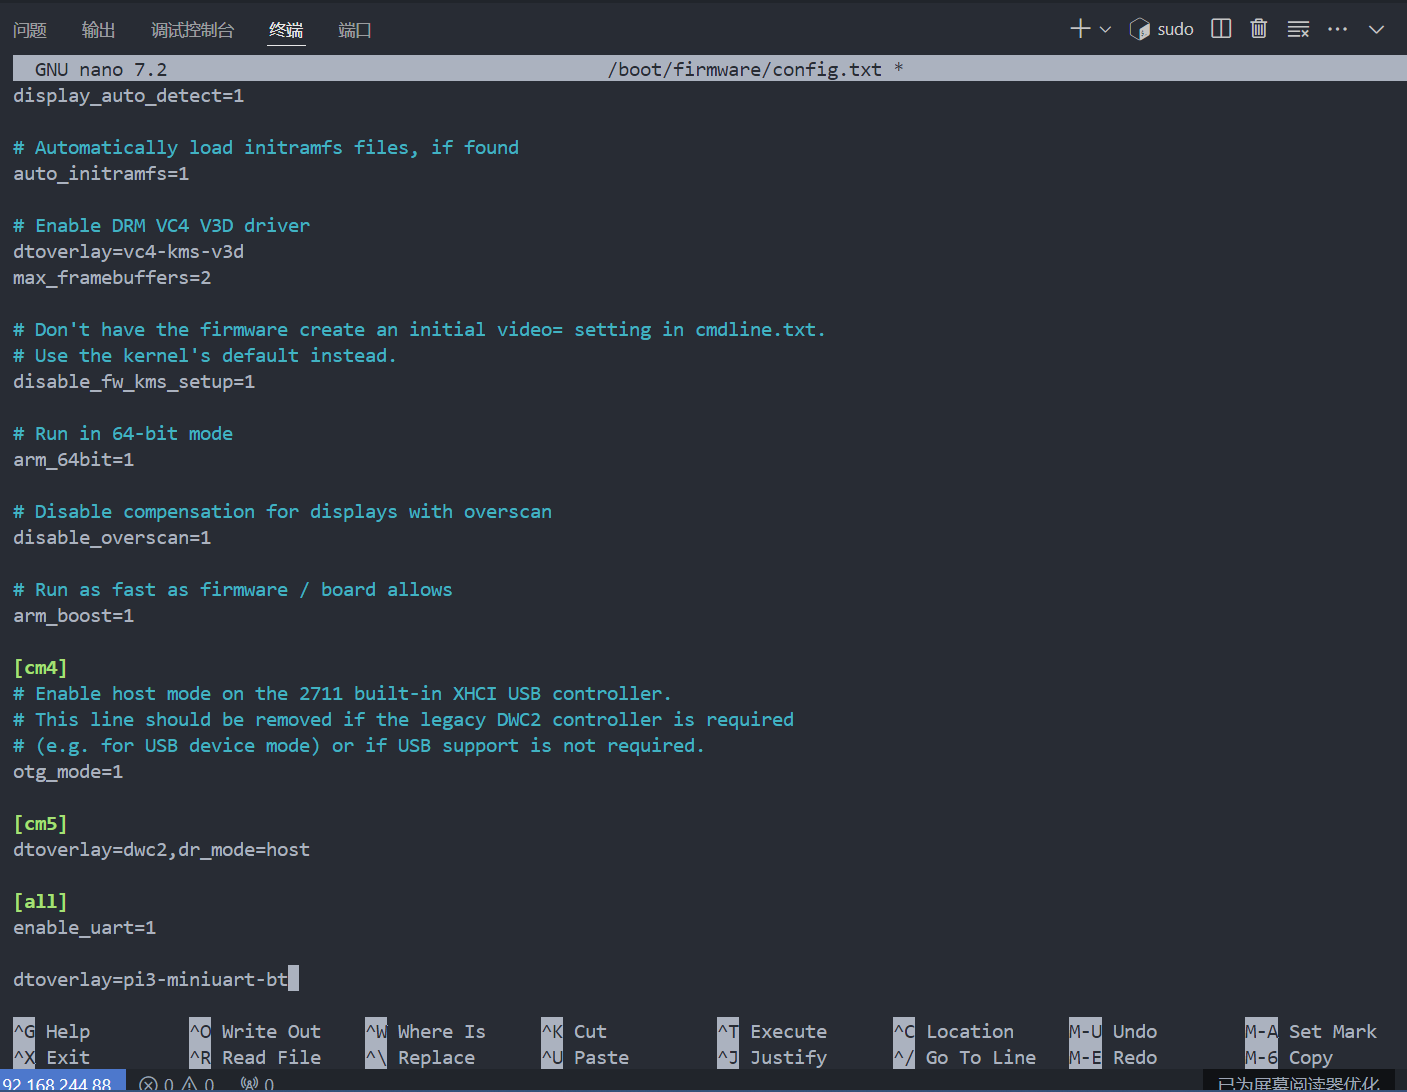Open the launch profile dropdown chevron
Image resolution: width=1407 pixels, height=1092 pixels.
pyautogui.click(x=1105, y=29)
